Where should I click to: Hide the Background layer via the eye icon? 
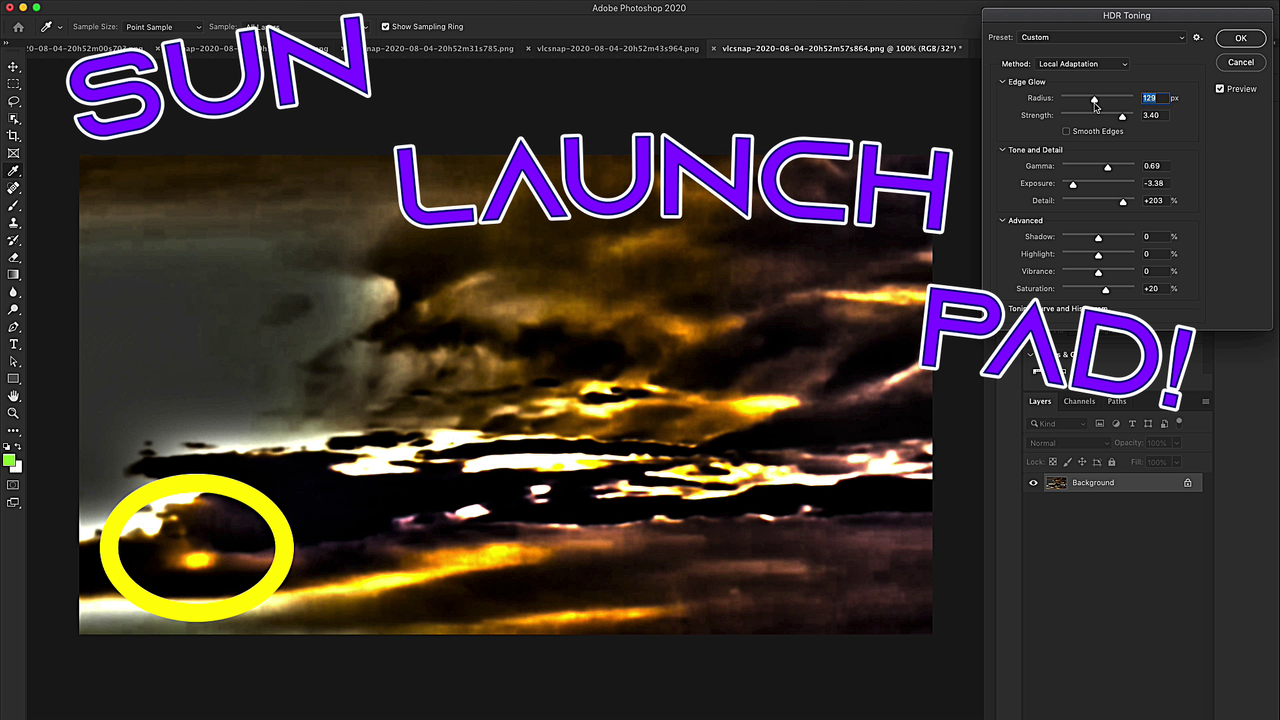click(x=1034, y=483)
